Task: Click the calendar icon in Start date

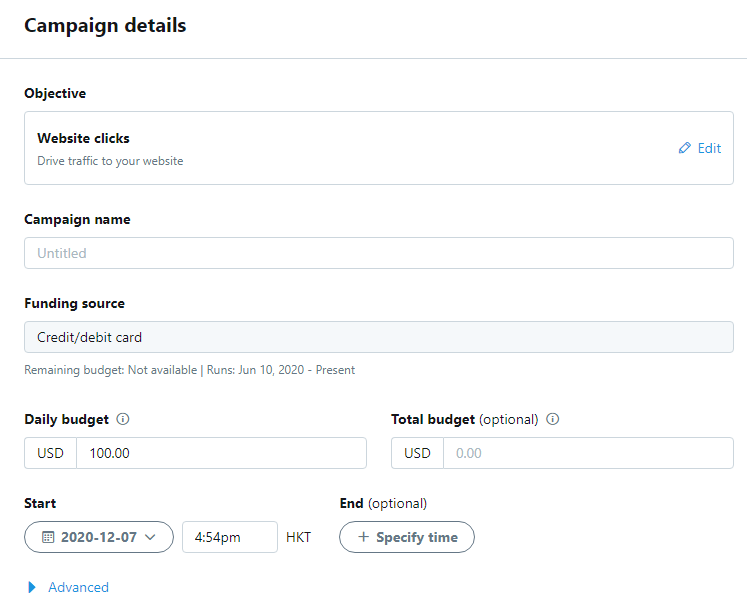Action: [x=47, y=537]
